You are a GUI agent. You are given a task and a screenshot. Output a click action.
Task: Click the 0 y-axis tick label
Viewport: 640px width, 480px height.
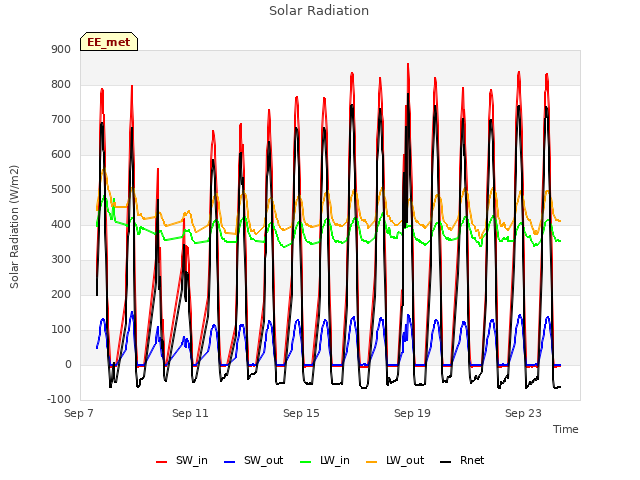tap(68, 364)
